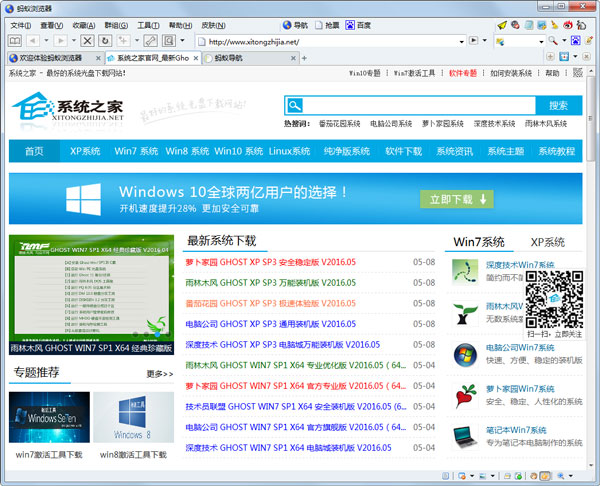Open 电脑公司 GHOST XP SP3 通用装机版 link
This screenshot has height=486, width=600.
(x=270, y=324)
